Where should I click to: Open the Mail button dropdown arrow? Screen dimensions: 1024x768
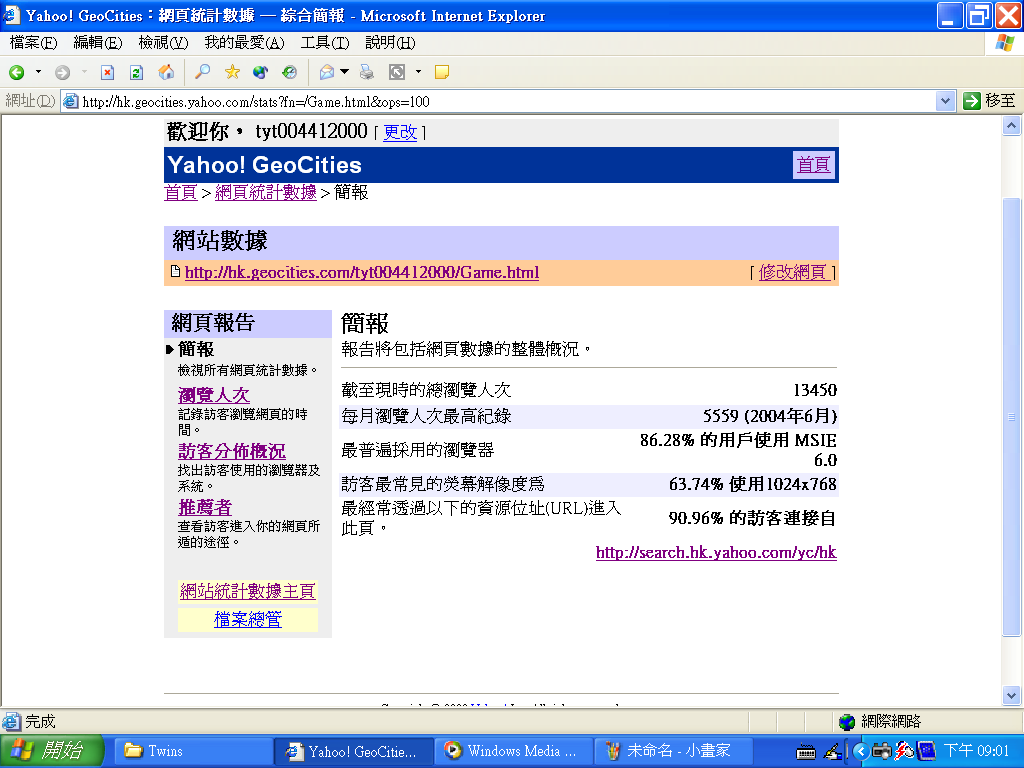point(344,72)
